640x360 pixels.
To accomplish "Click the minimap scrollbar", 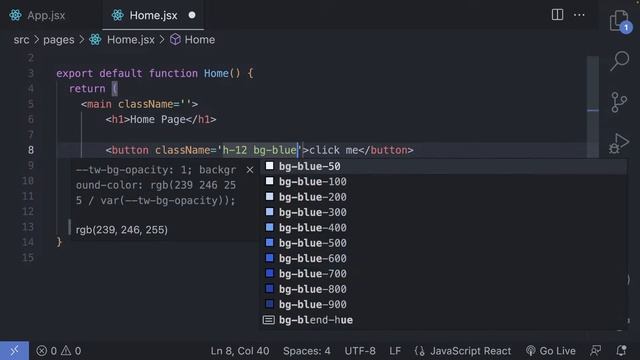I will (x=593, y=108).
